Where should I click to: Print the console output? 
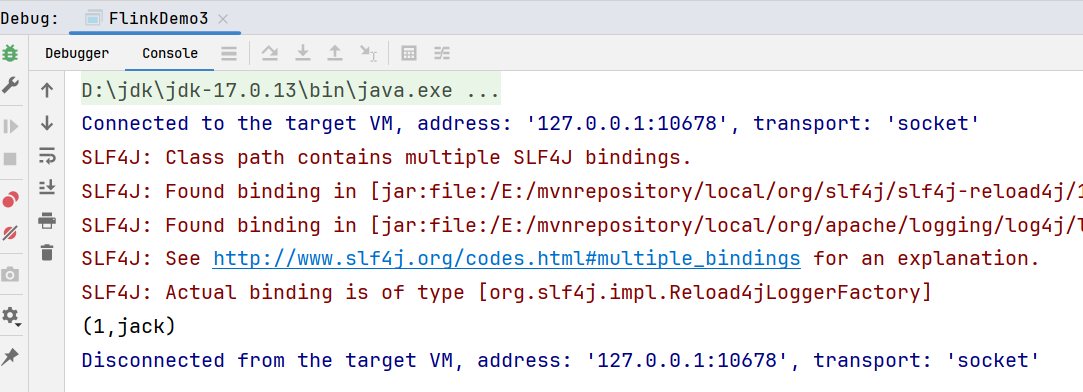(47, 221)
